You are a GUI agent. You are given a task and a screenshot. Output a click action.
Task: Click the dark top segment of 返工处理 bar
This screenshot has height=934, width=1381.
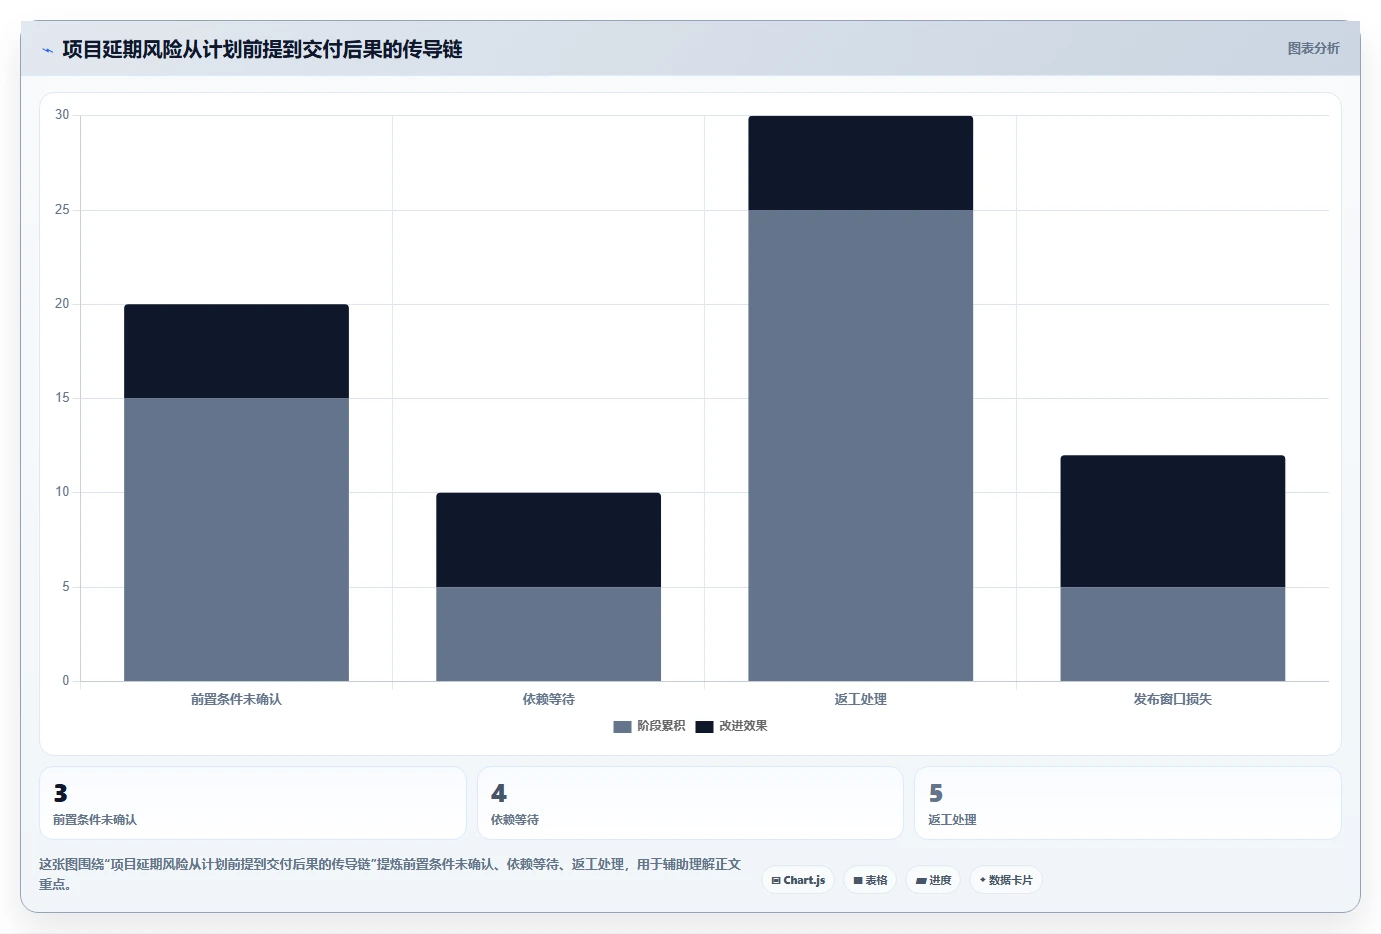coord(860,163)
